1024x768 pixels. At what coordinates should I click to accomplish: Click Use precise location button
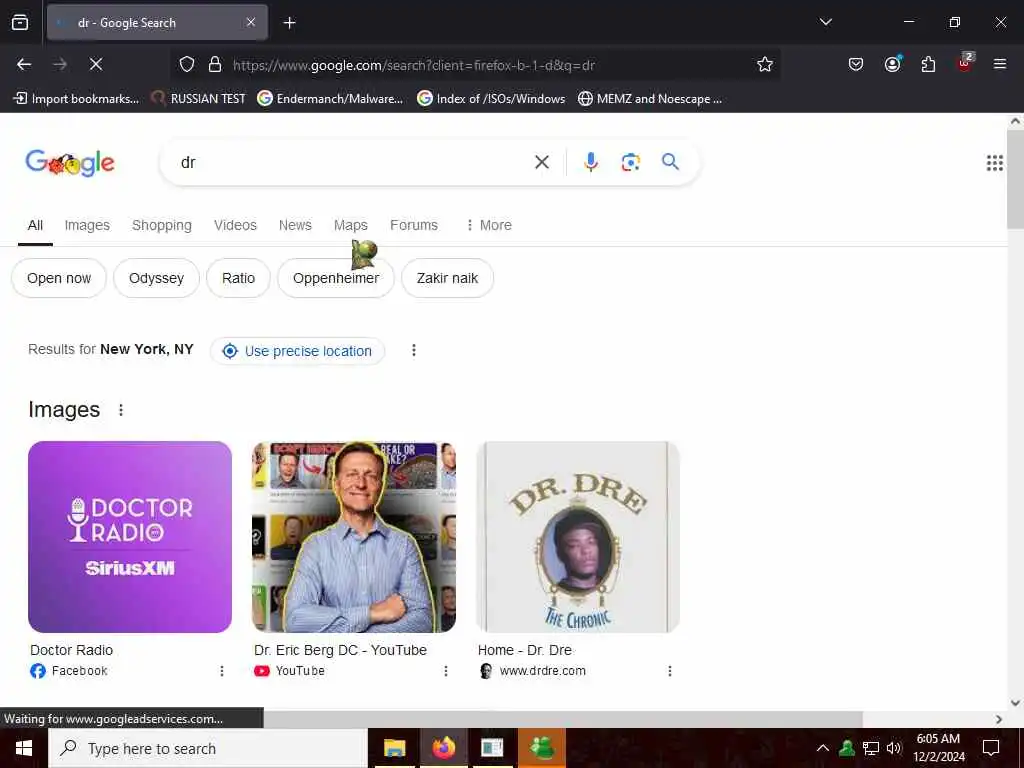click(x=298, y=351)
